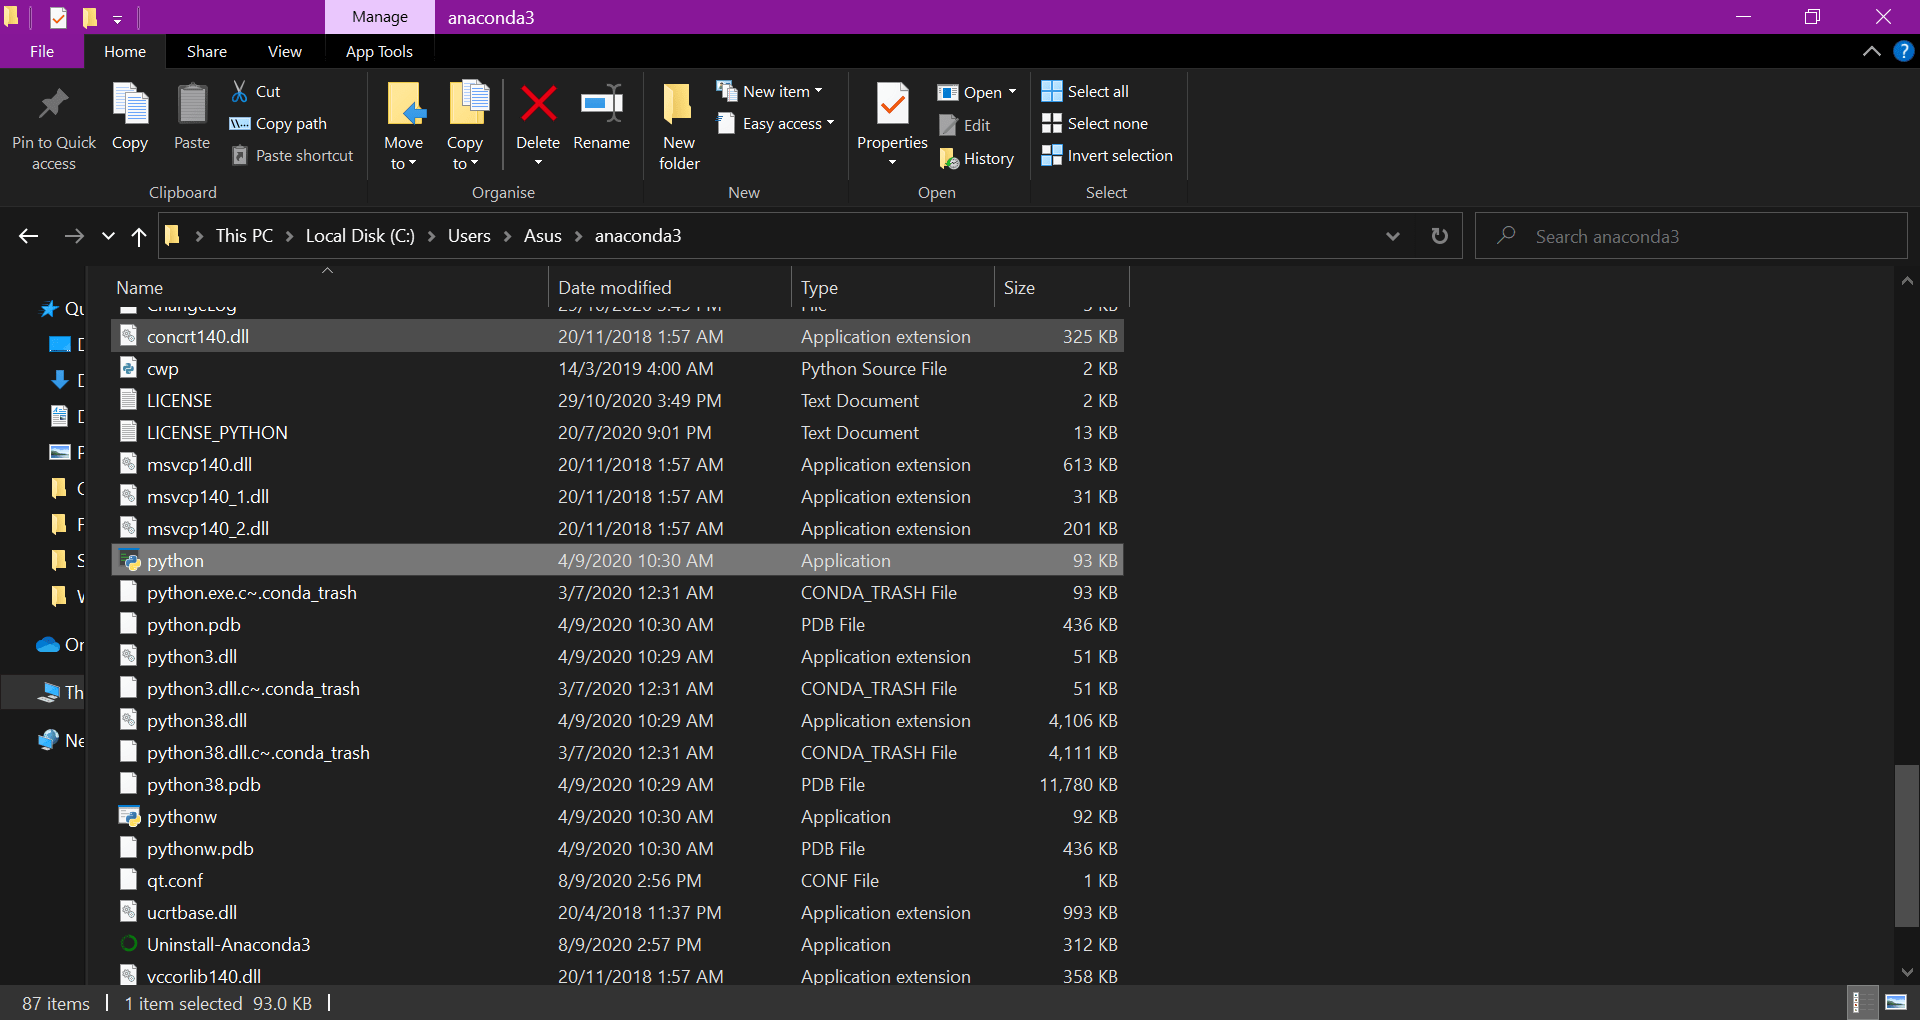This screenshot has width=1920, height=1020.
Task: Select python.exe.c~.conda_trash file
Action: point(617,593)
